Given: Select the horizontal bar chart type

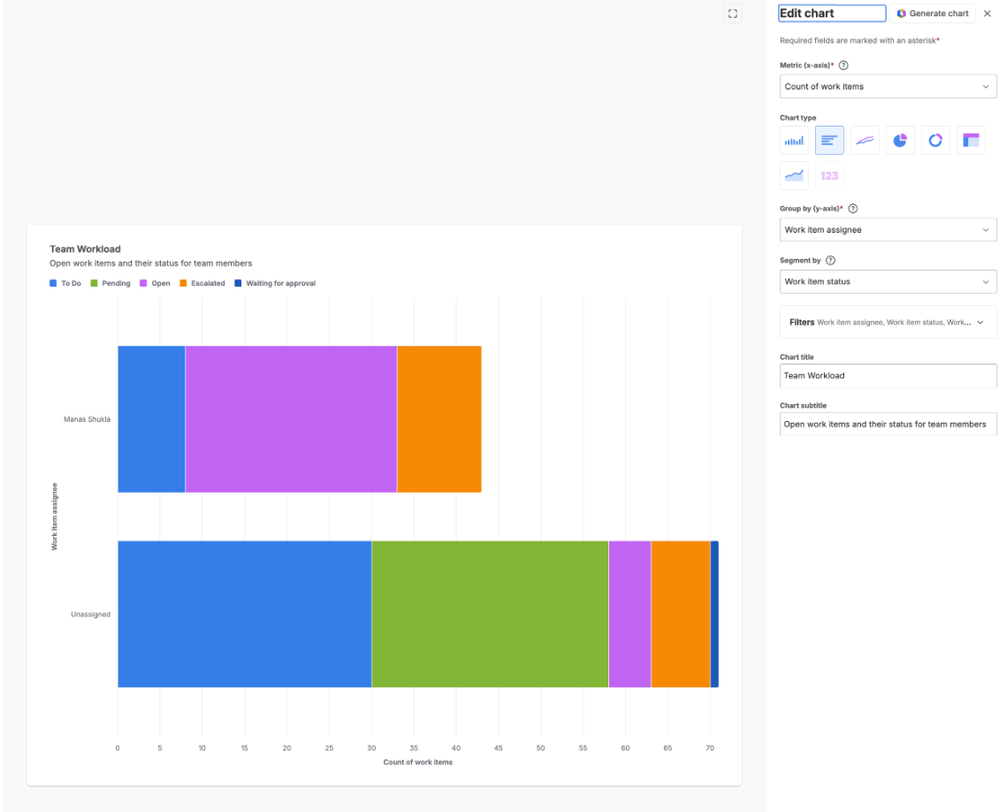Looking at the screenshot, I should point(829,140).
